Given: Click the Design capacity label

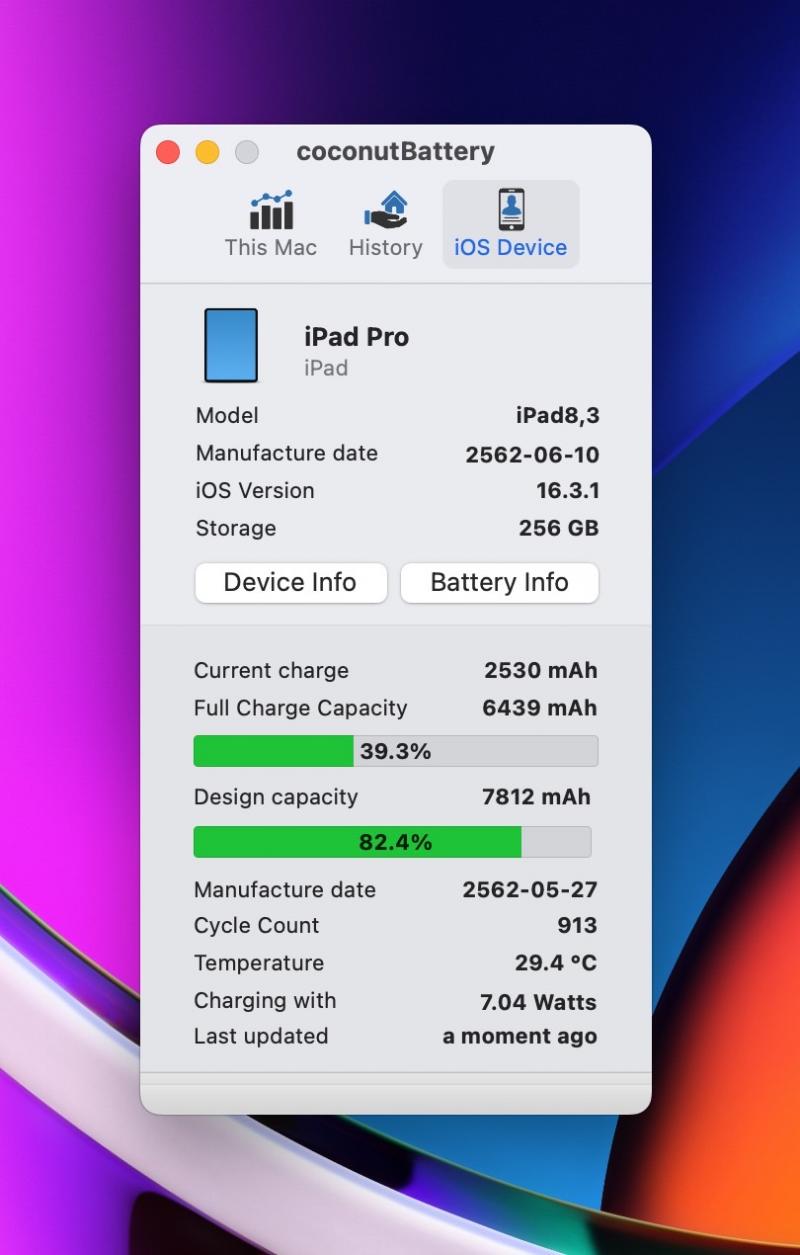Looking at the screenshot, I should click(x=276, y=797).
